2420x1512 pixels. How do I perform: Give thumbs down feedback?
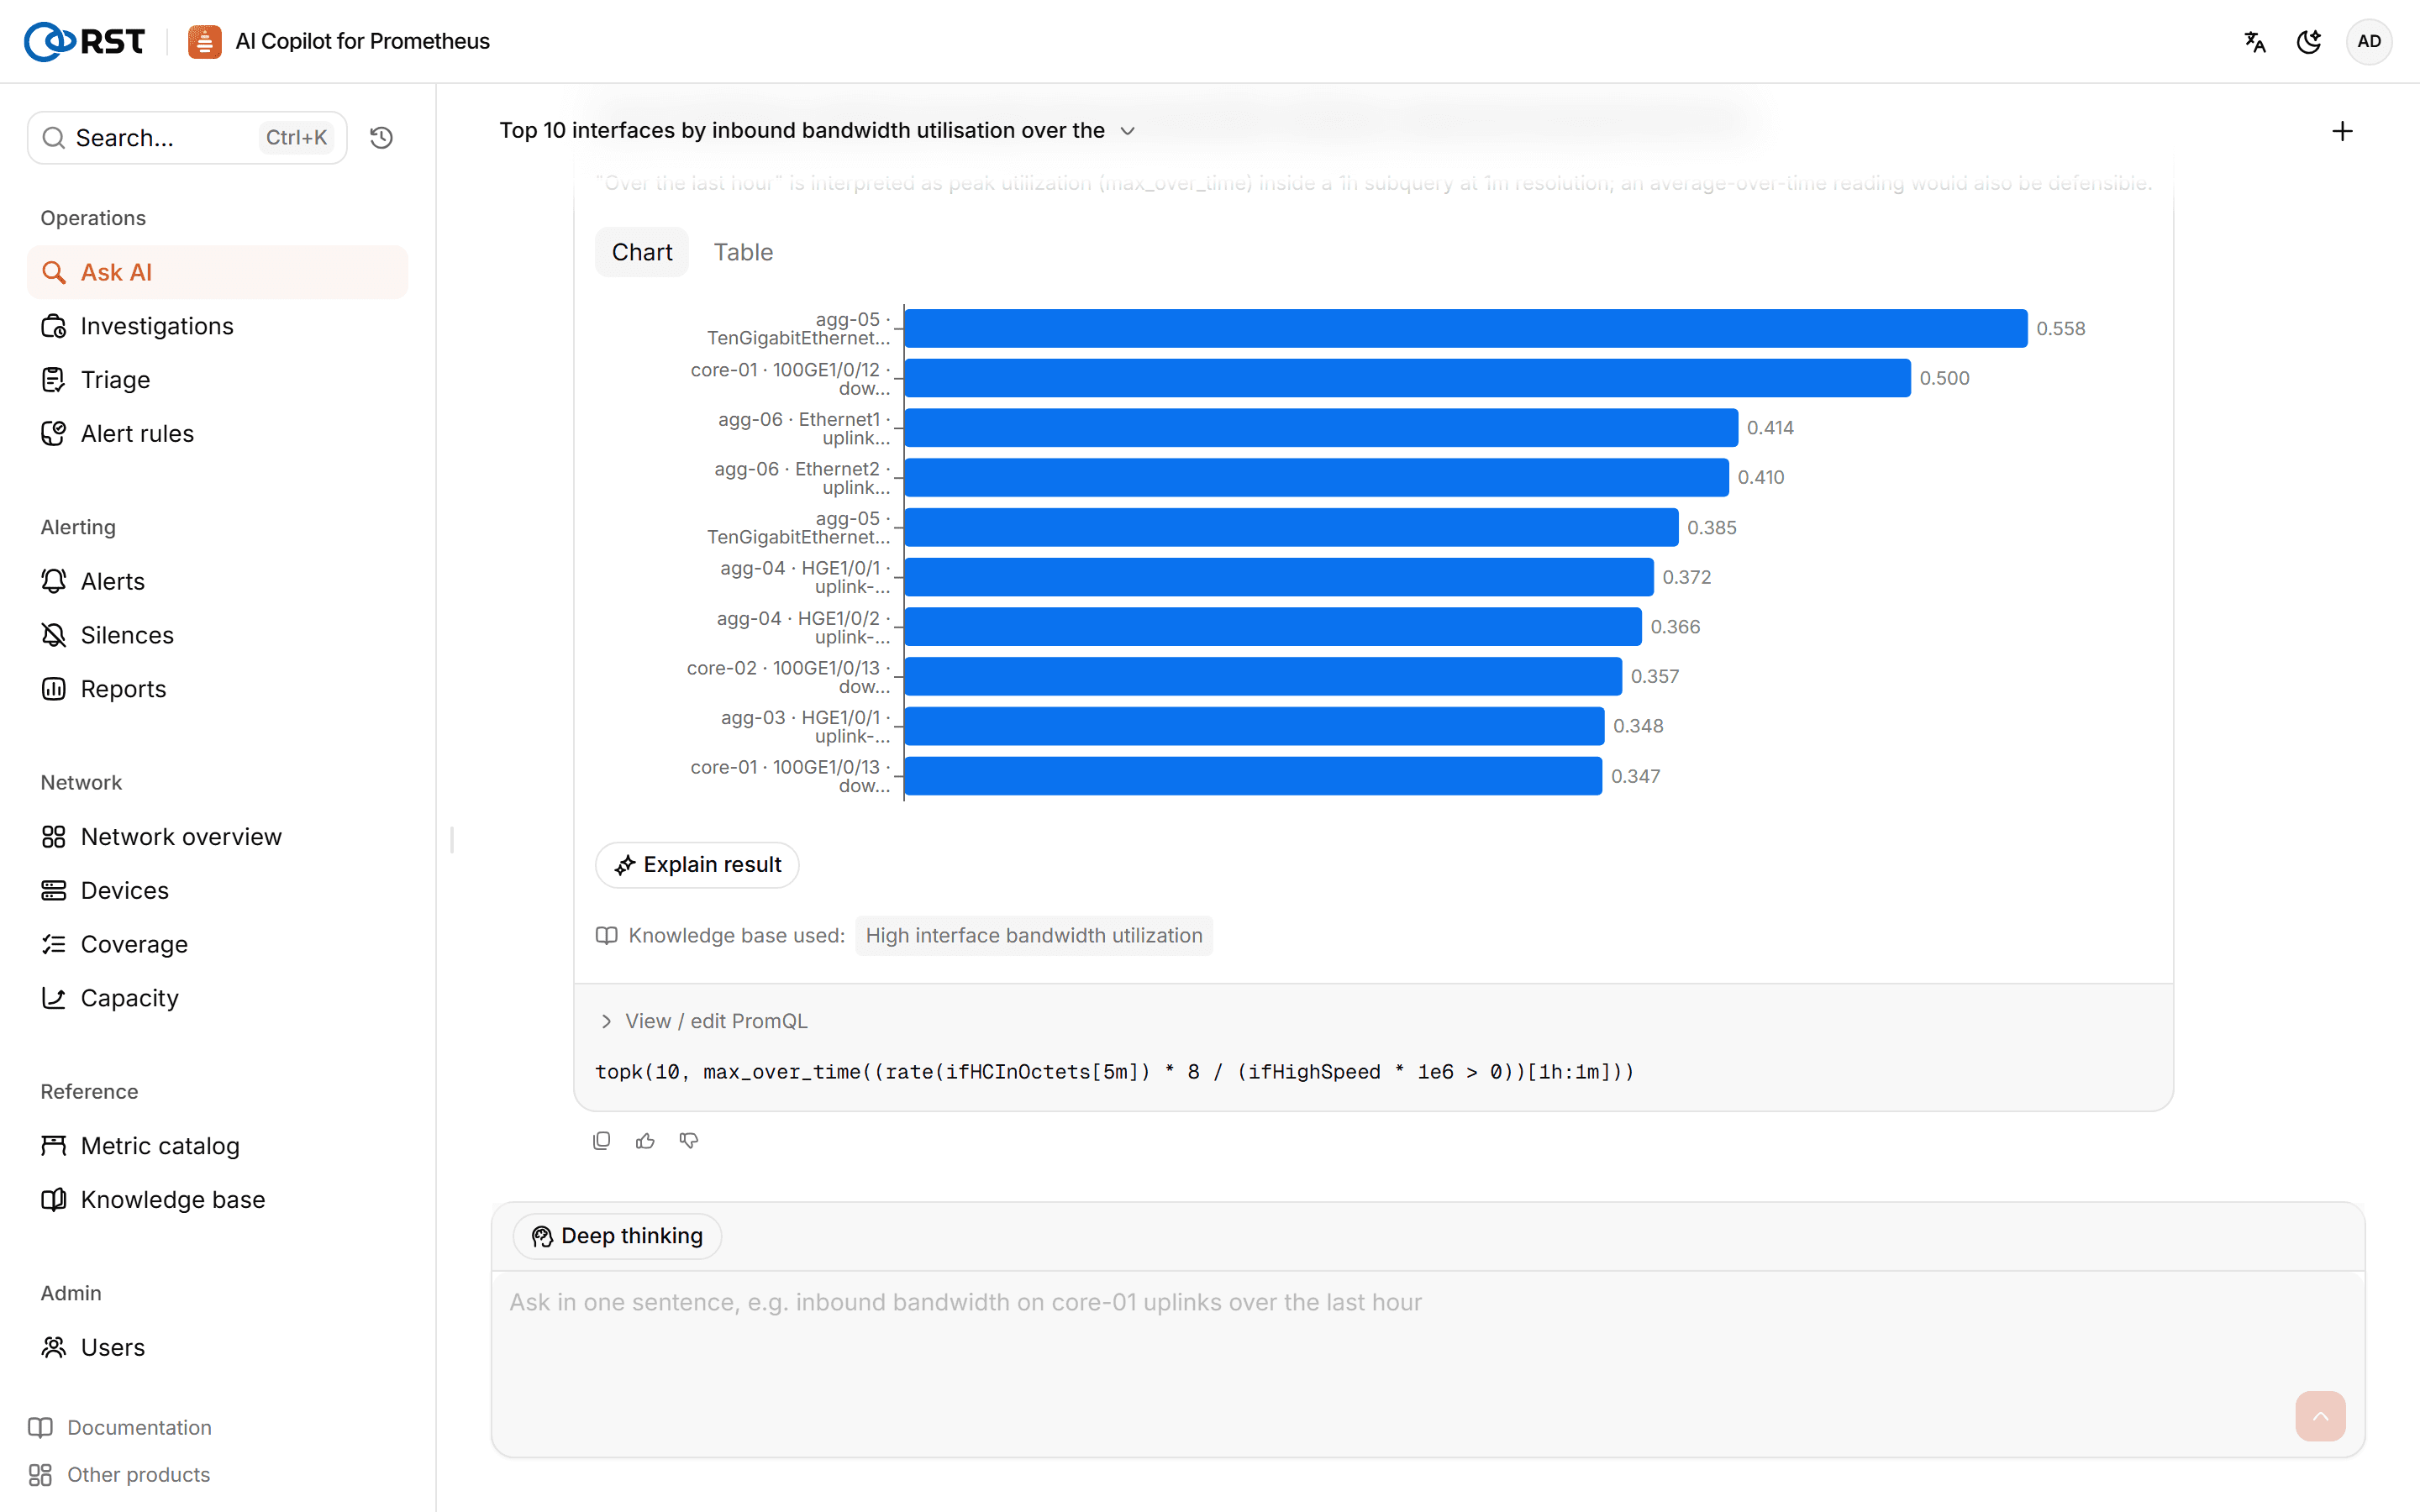click(x=689, y=1141)
